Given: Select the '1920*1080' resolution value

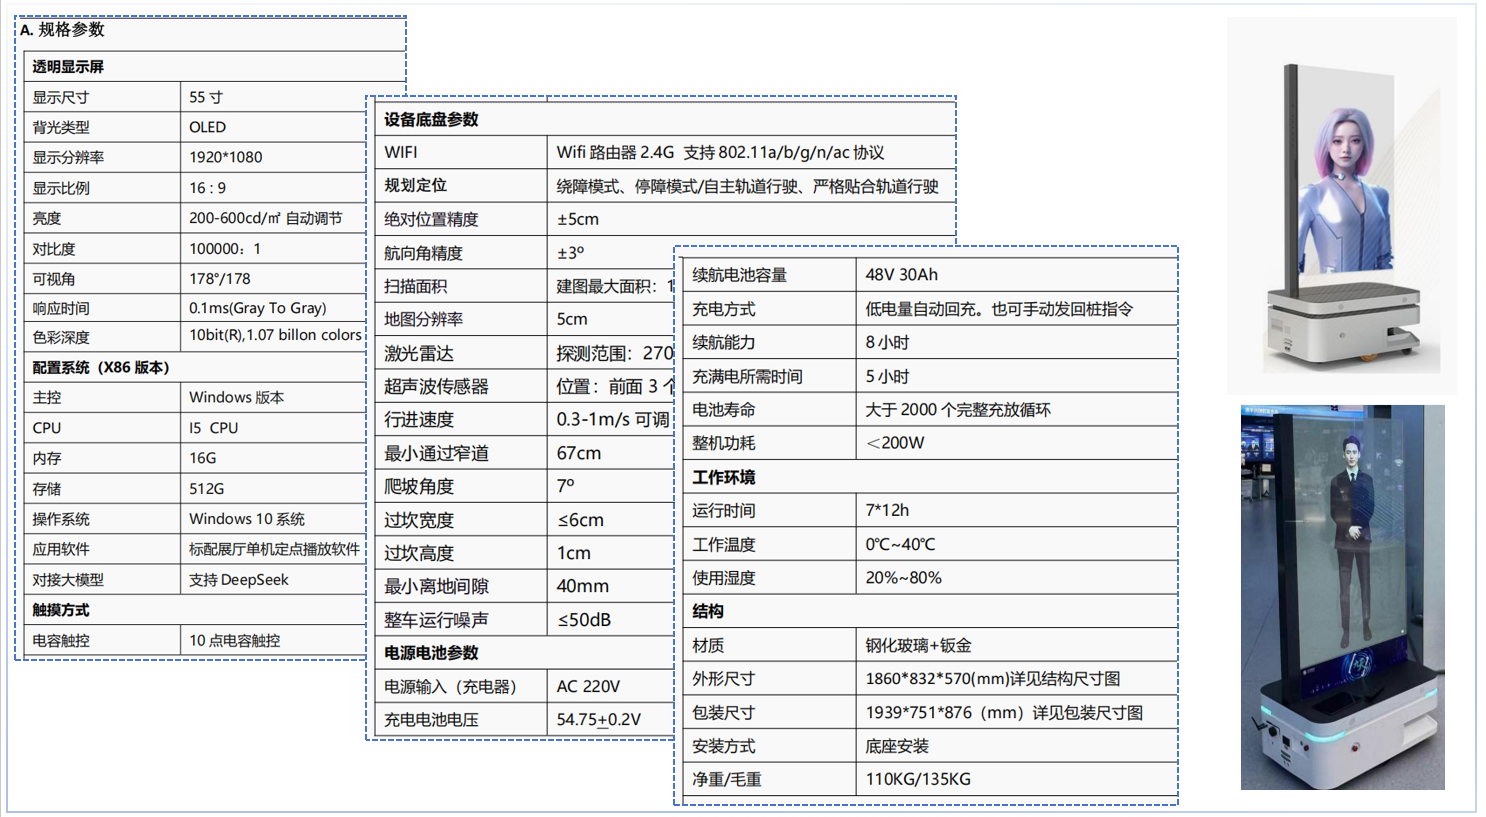Looking at the screenshot, I should (226, 157).
